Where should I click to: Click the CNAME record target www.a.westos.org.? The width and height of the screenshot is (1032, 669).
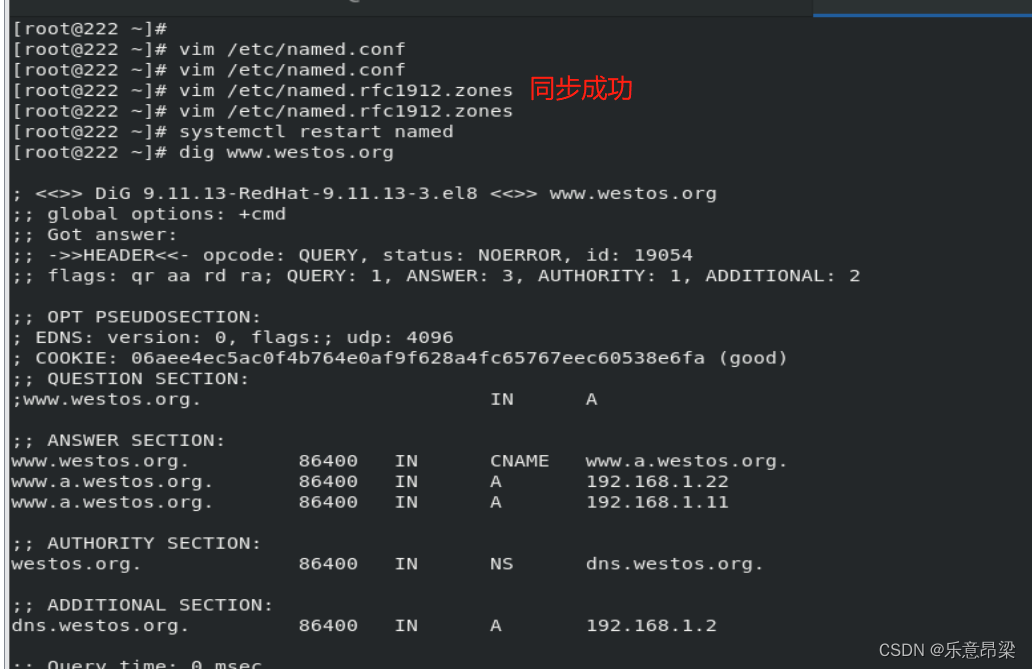click(x=686, y=461)
